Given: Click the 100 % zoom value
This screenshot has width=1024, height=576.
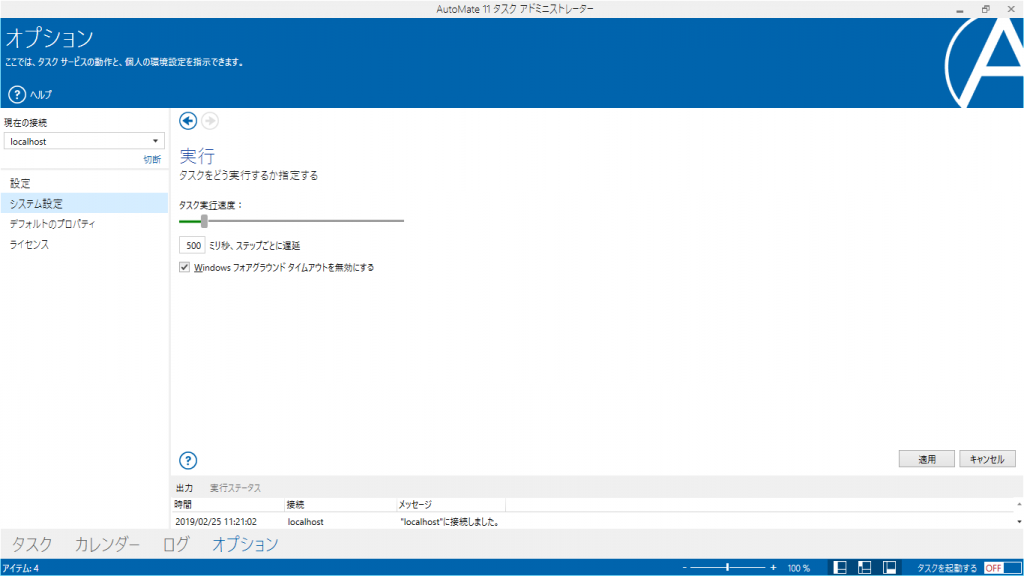Looking at the screenshot, I should coord(798,568).
